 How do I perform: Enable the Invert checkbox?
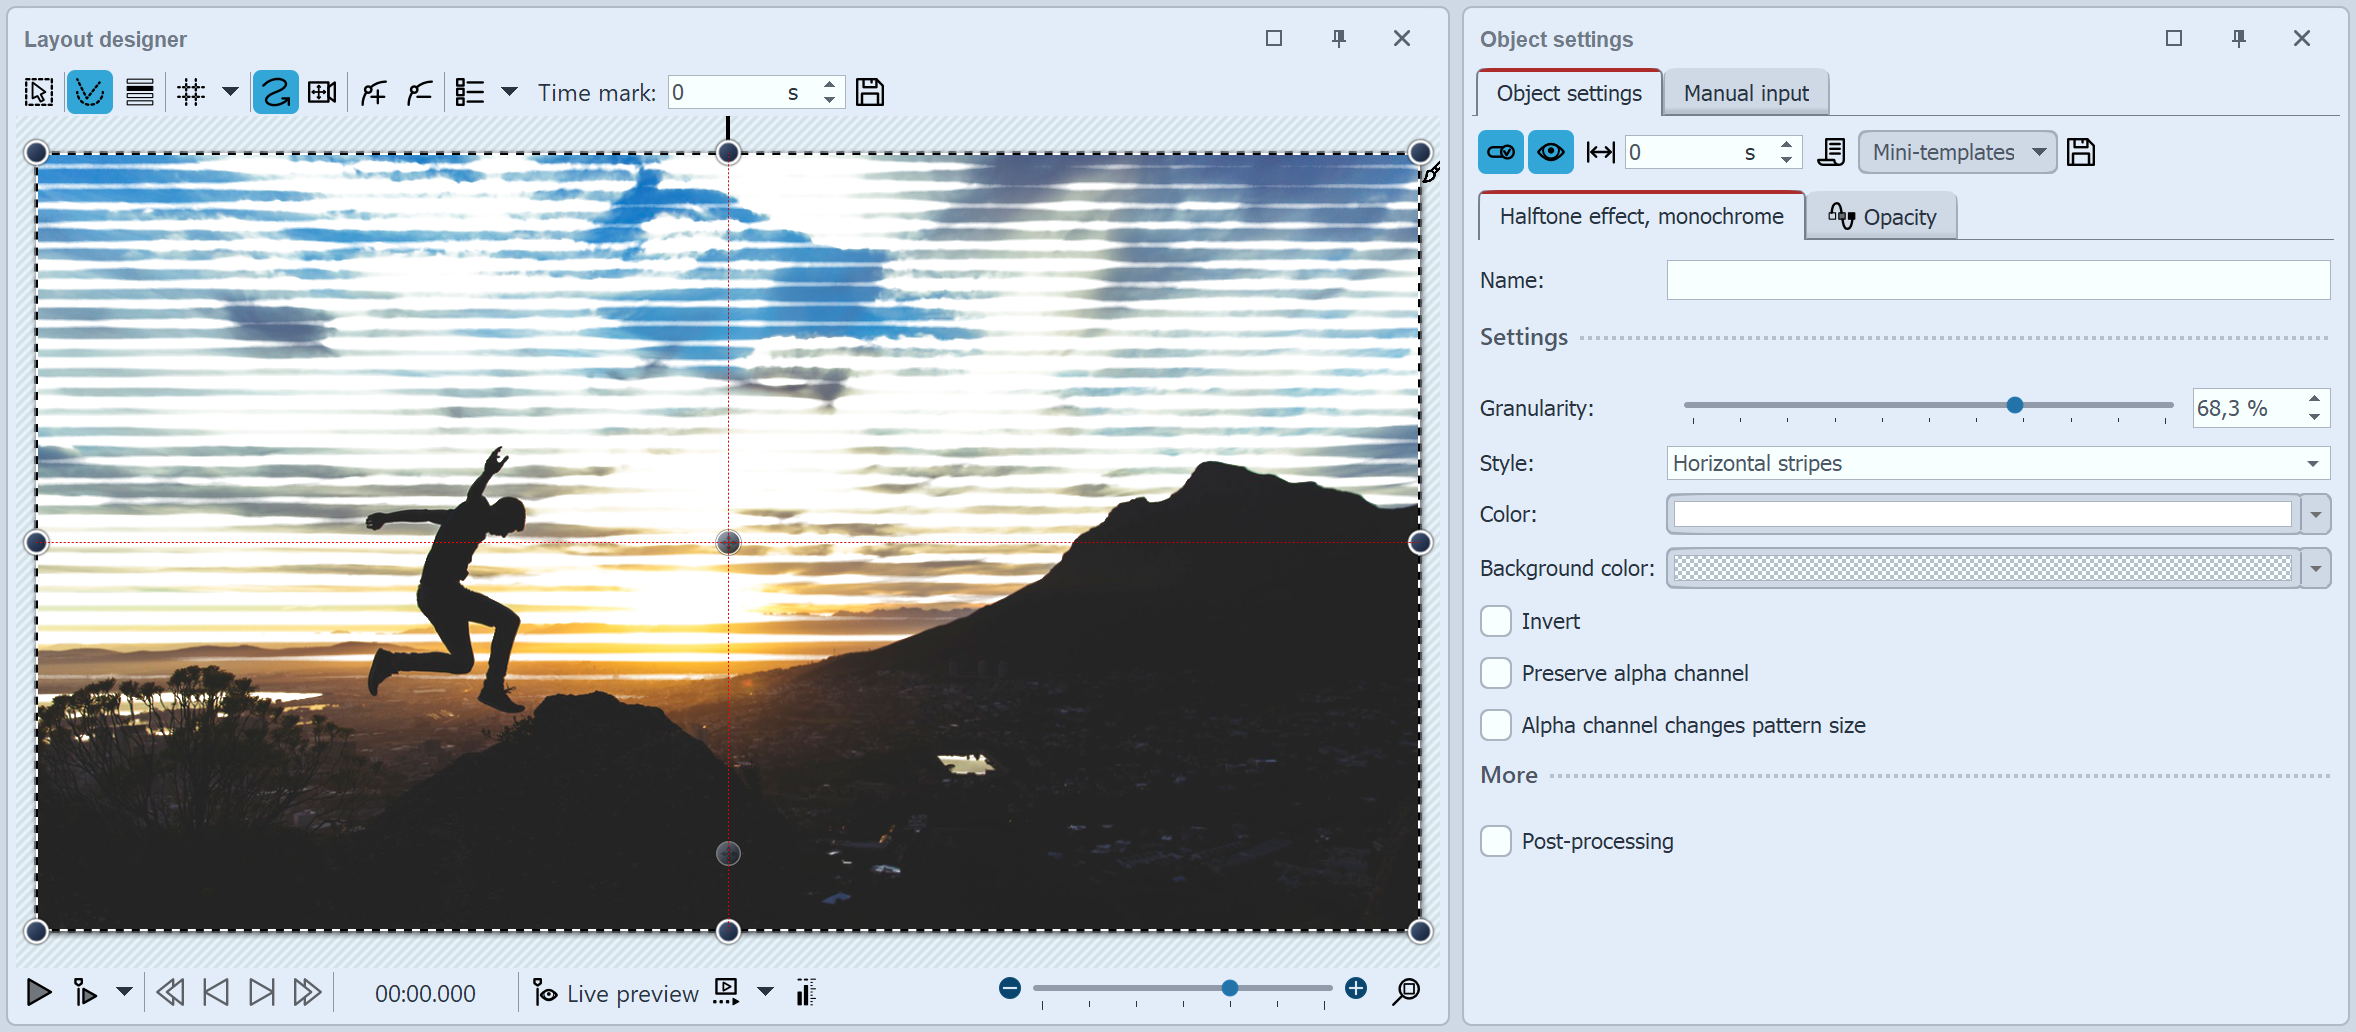(x=1495, y=621)
